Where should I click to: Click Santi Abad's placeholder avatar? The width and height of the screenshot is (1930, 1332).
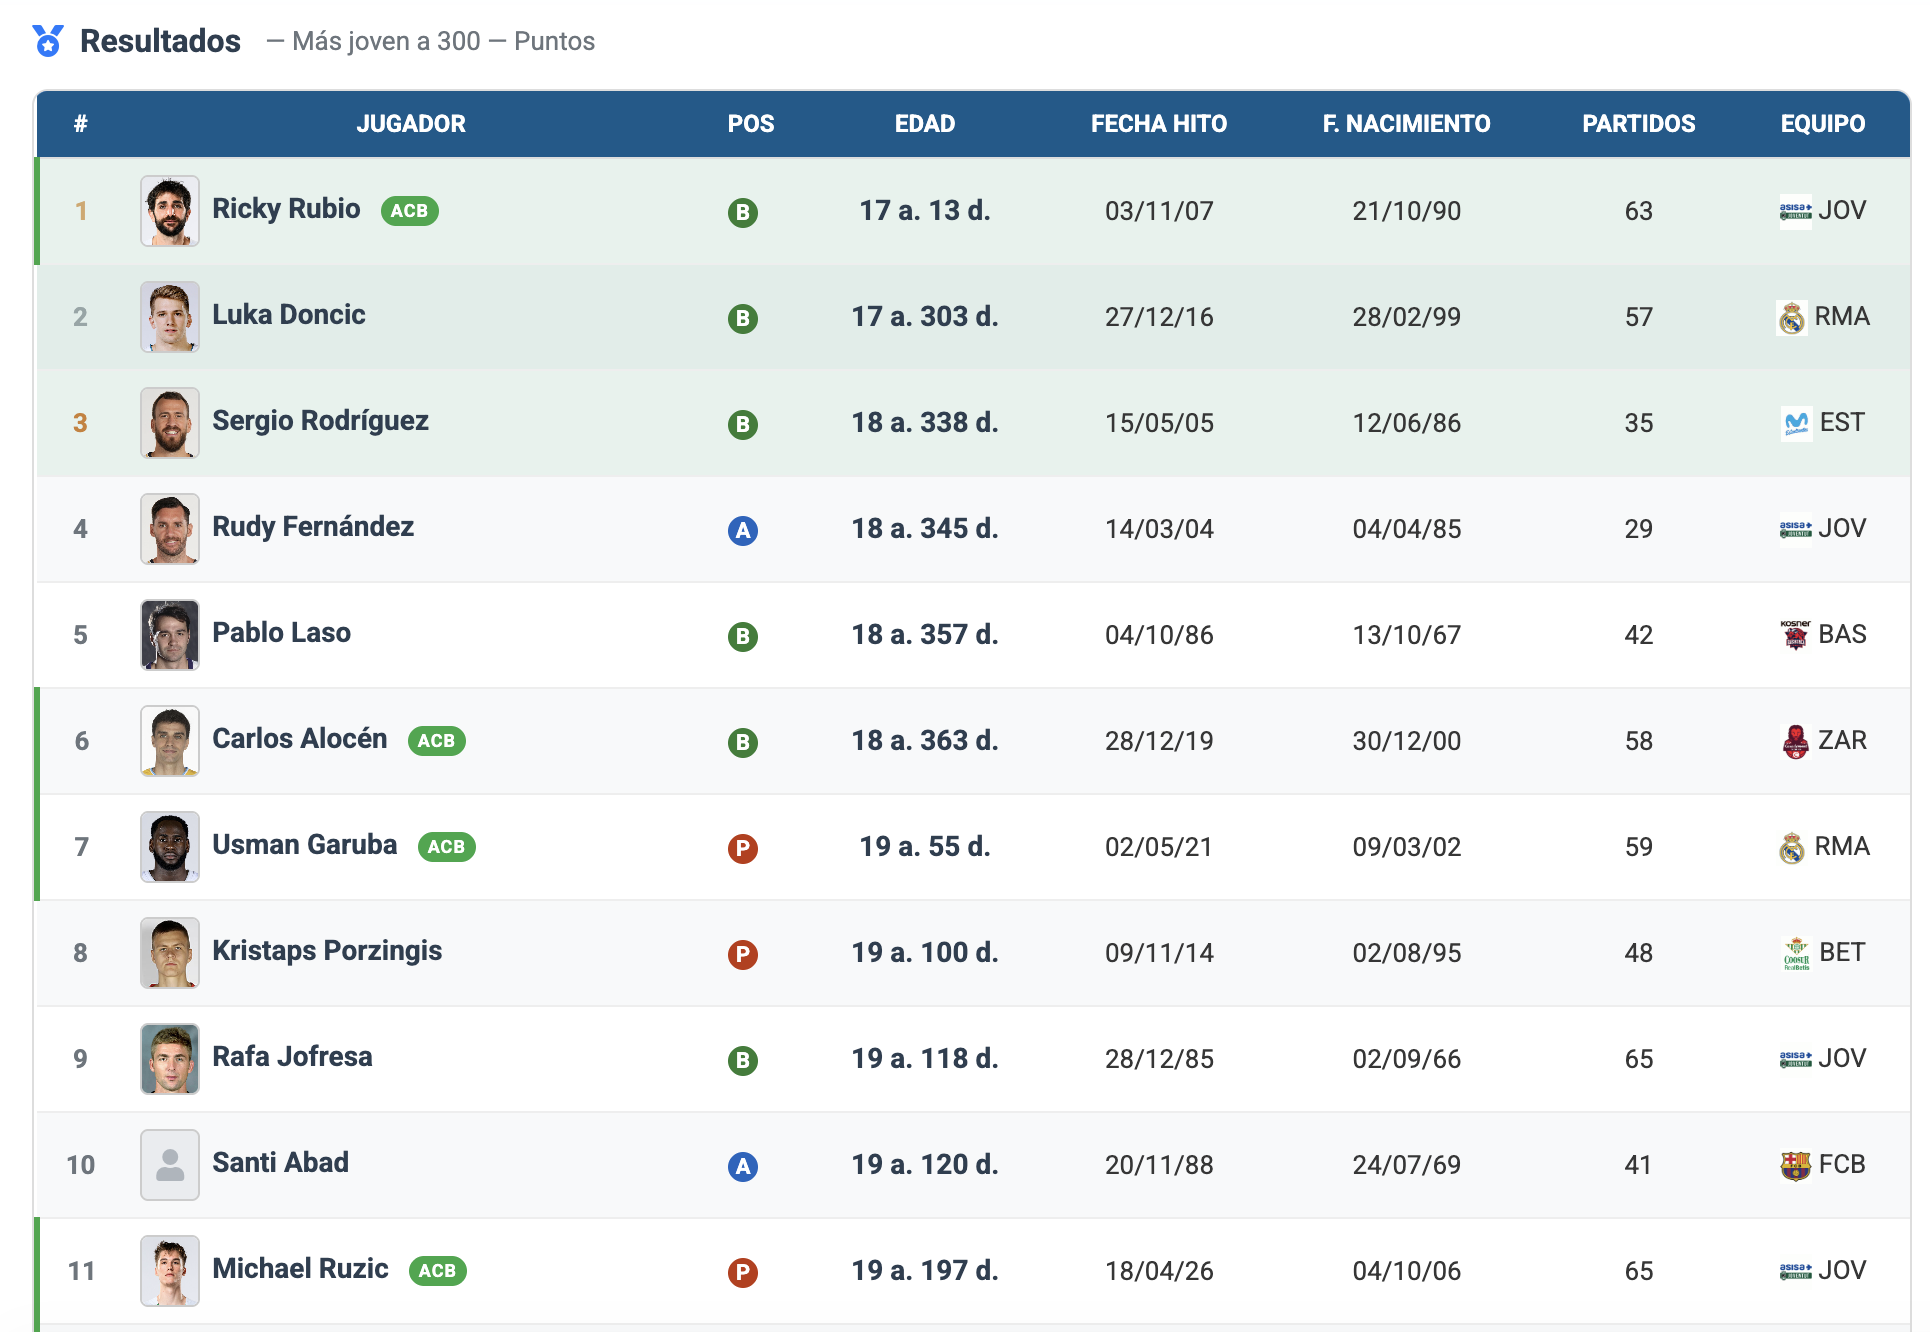170,1165
